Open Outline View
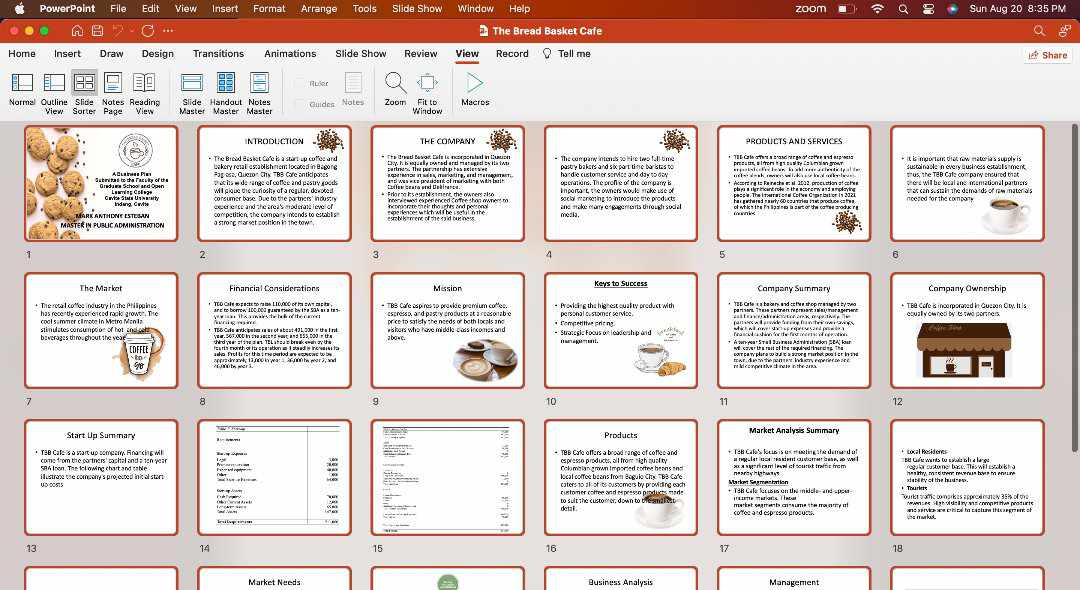This screenshot has height=590, width=1080. pos(54,93)
